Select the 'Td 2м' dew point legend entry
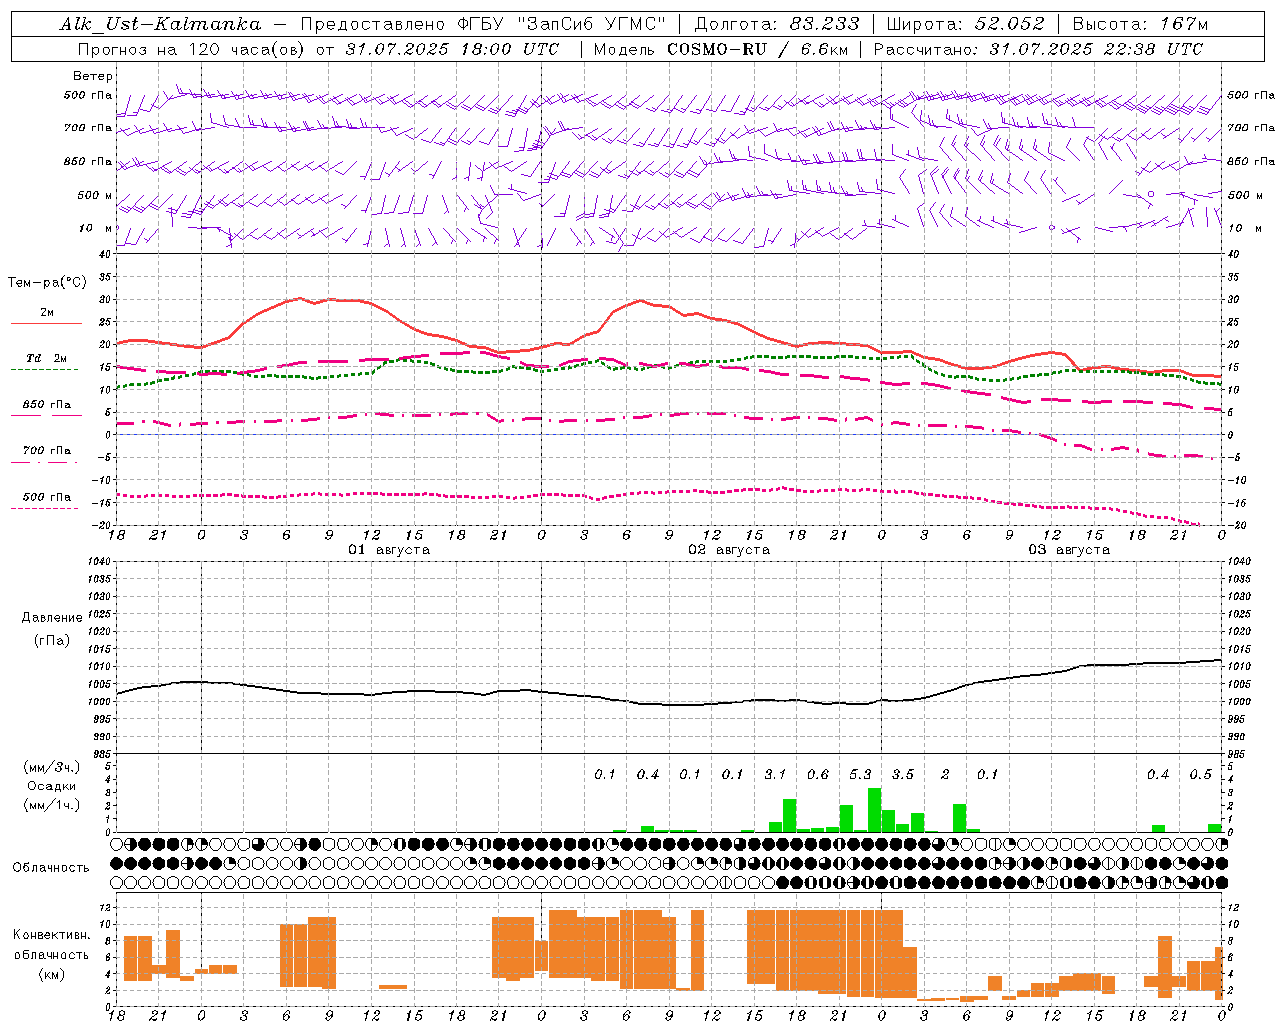1280x1024 pixels. point(46,358)
